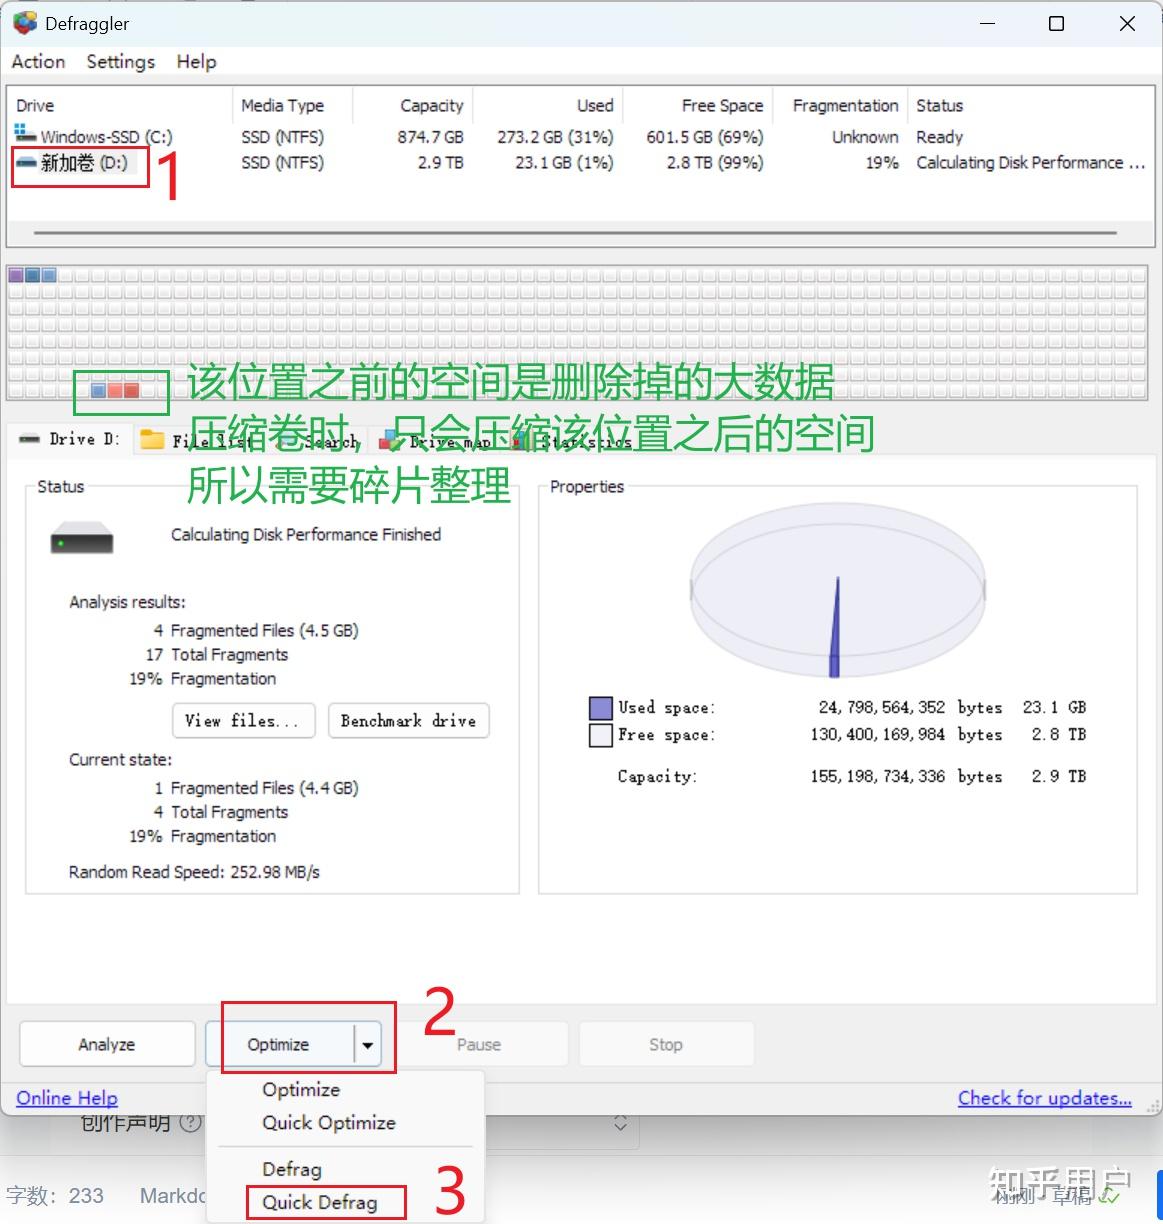Viewport: 1163px width, 1224px height.
Task: Open the Online Help link
Action: coord(67,1098)
